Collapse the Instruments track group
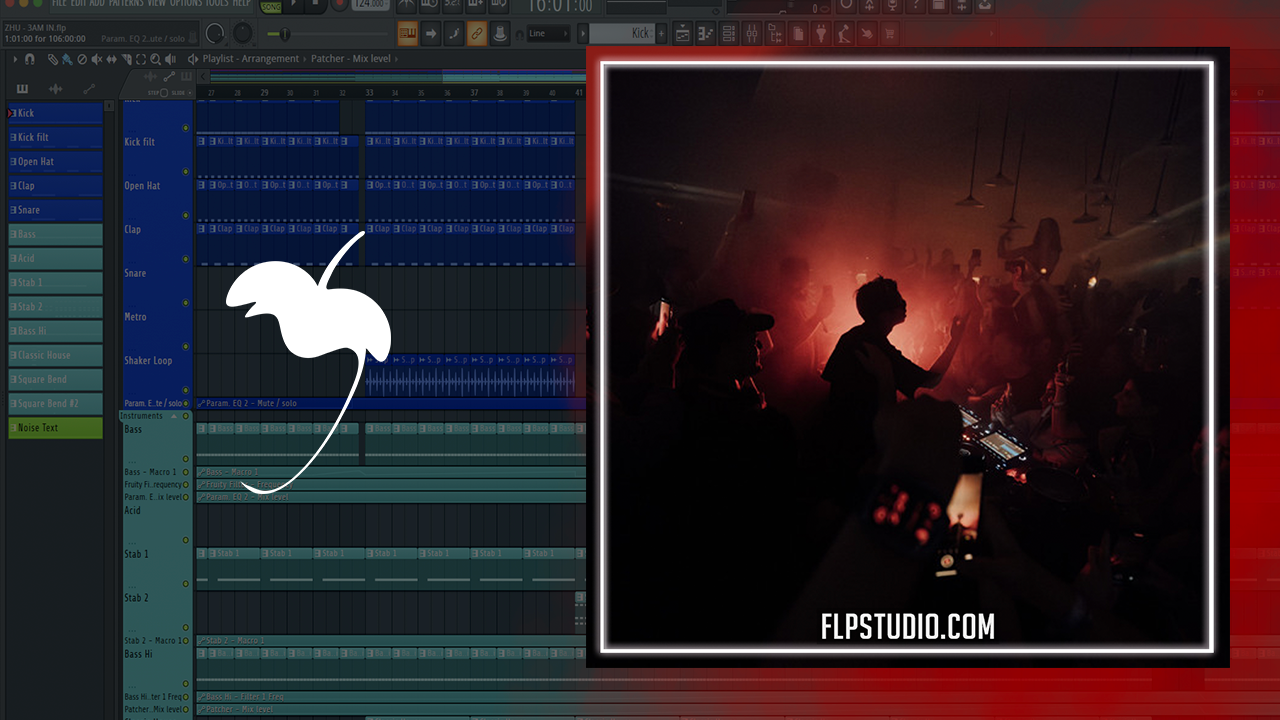 click(174, 416)
